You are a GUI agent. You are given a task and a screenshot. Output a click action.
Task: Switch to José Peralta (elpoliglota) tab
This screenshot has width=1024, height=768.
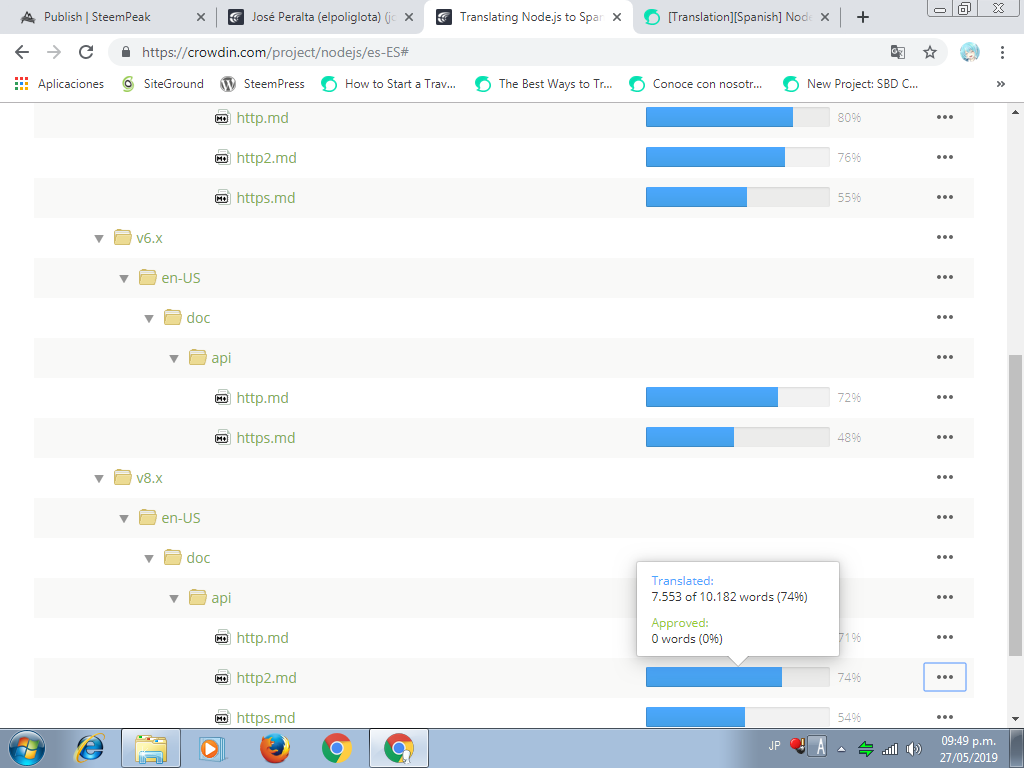312,17
